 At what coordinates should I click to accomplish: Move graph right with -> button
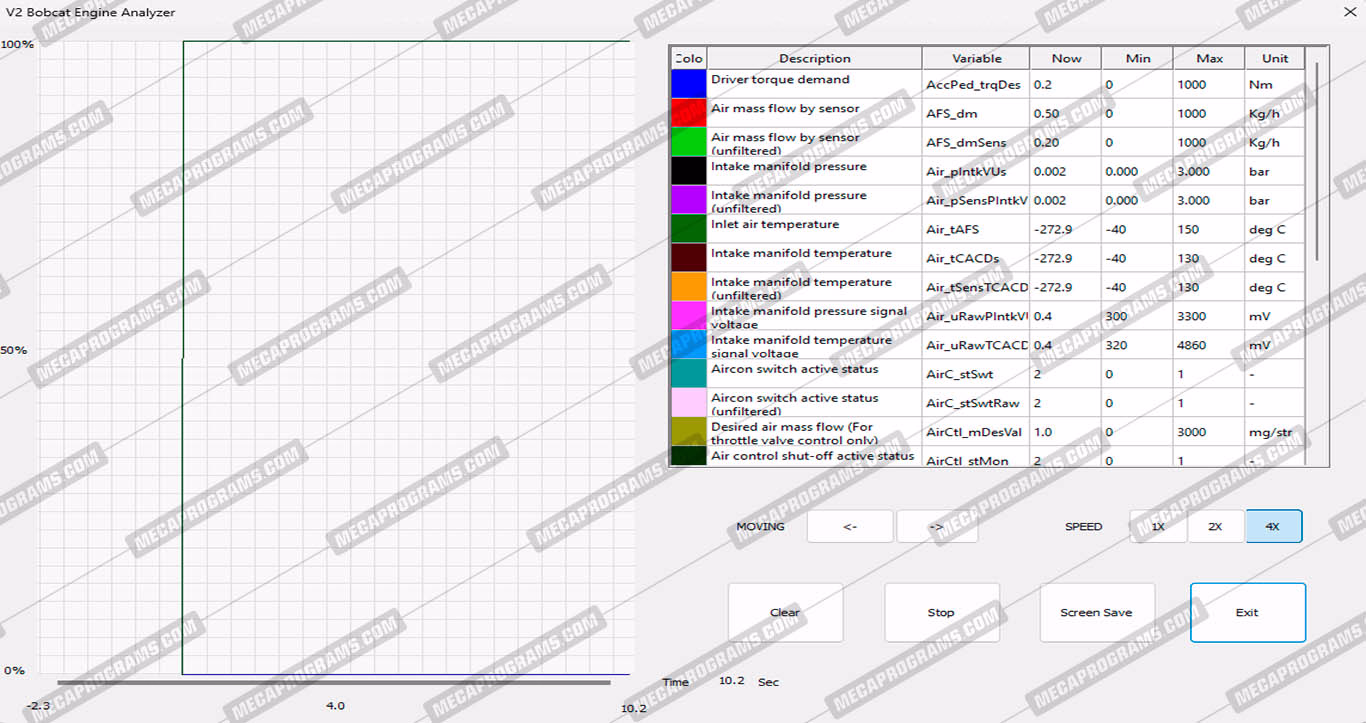(x=936, y=526)
